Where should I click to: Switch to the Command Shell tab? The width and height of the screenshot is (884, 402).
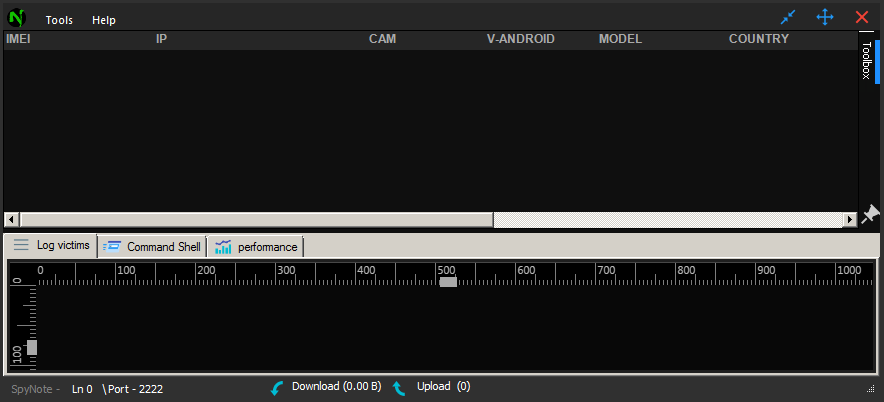[x=152, y=246]
